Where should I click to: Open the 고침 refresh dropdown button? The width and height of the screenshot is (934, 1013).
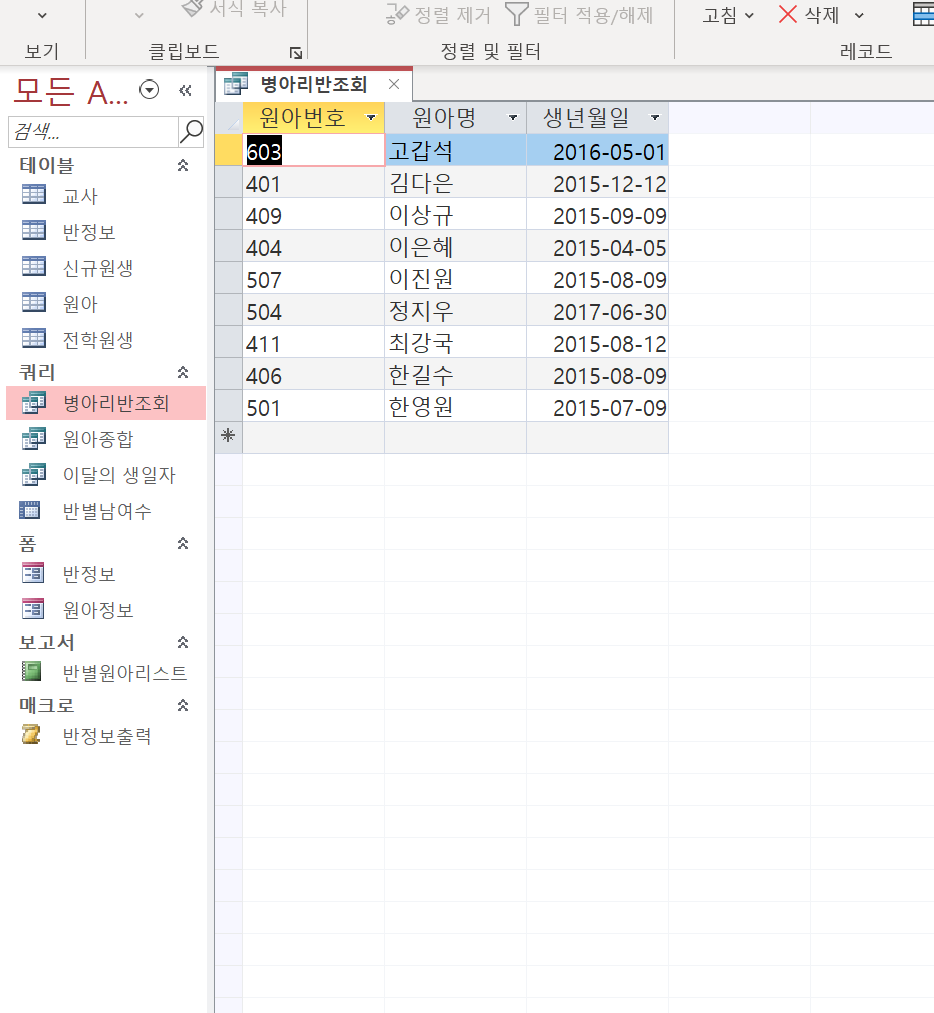point(727,14)
